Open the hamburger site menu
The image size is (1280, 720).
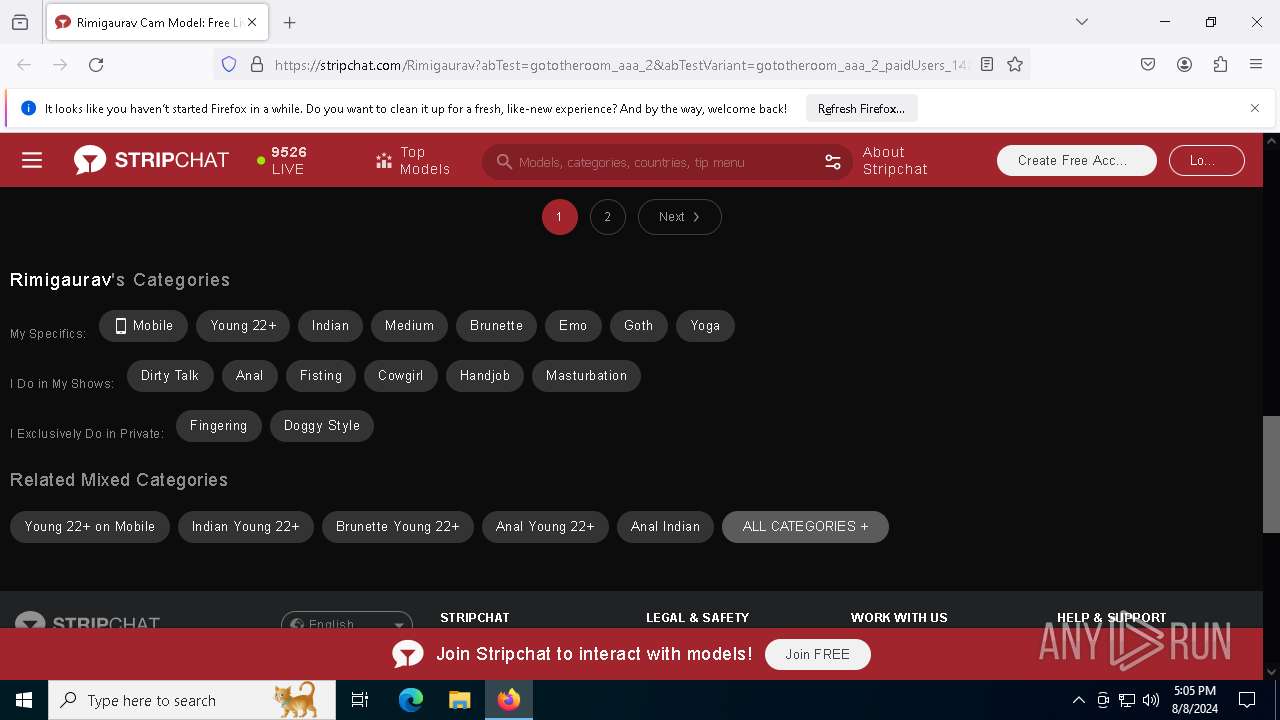tap(32, 160)
